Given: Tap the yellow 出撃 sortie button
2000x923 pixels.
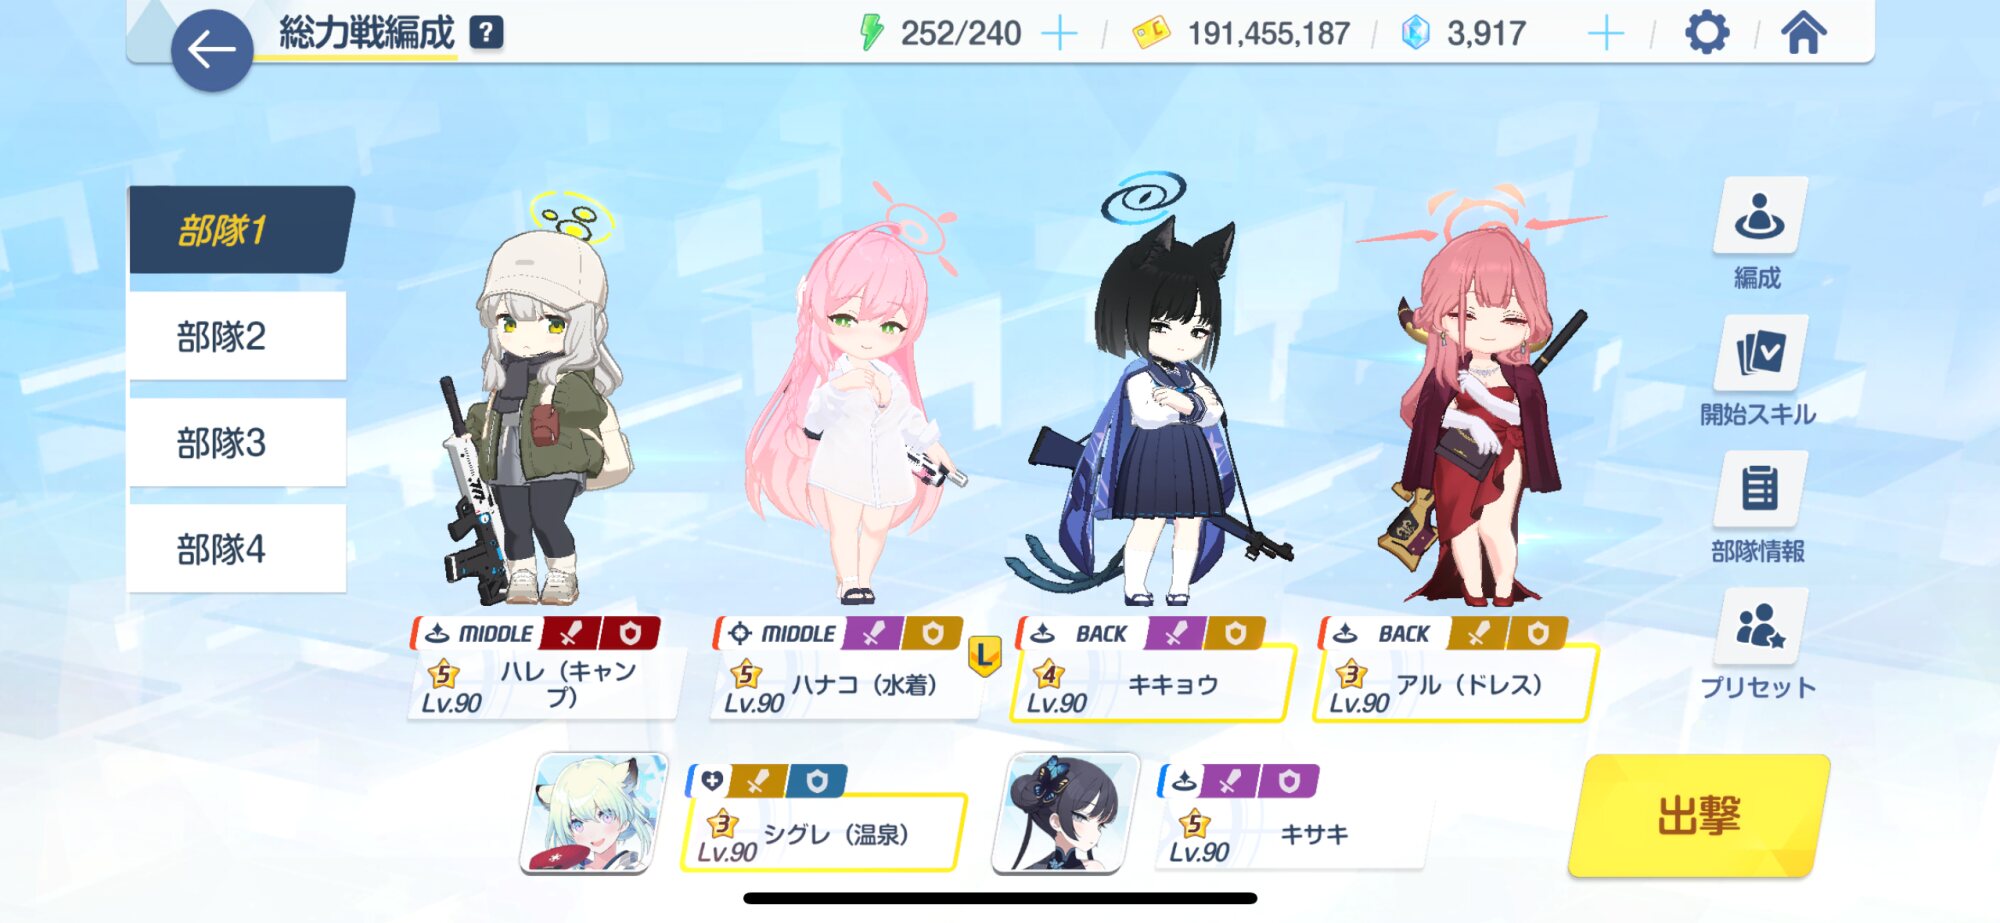Looking at the screenshot, I should pos(1699,816).
